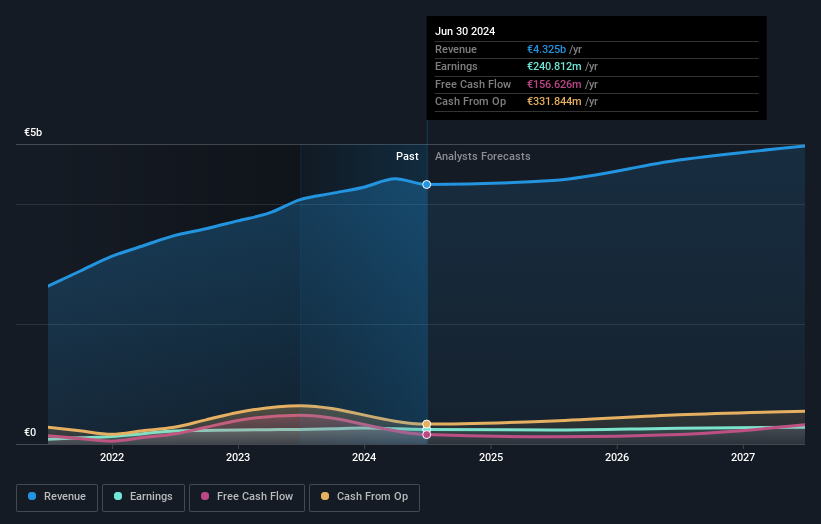The width and height of the screenshot is (821, 524).
Task: Click the Free Cash Flow row label in tooltip
Action: point(473,84)
